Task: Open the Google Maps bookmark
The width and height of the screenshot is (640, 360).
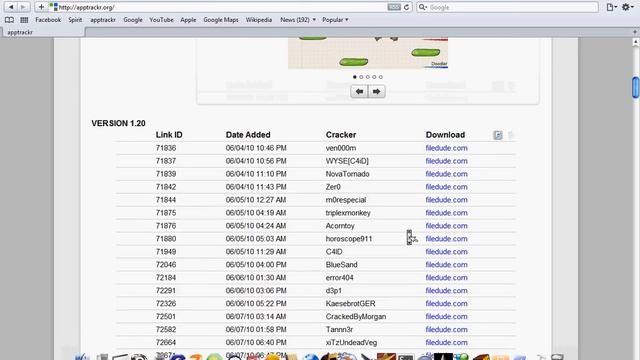Action: point(221,20)
